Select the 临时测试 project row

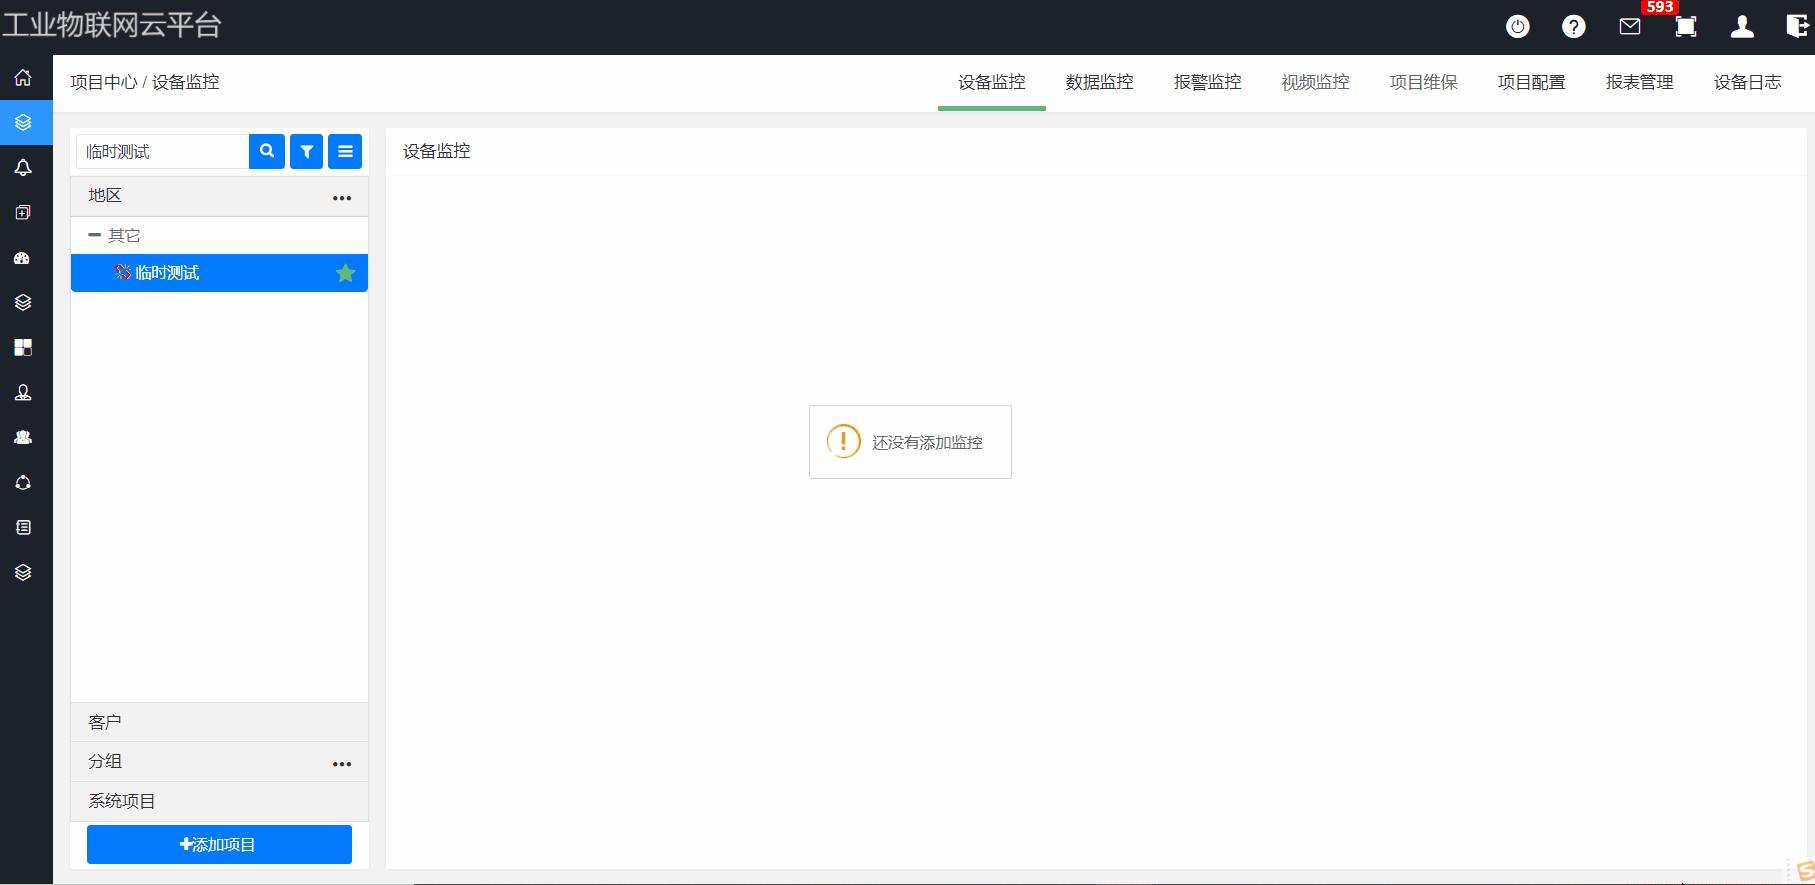219,273
